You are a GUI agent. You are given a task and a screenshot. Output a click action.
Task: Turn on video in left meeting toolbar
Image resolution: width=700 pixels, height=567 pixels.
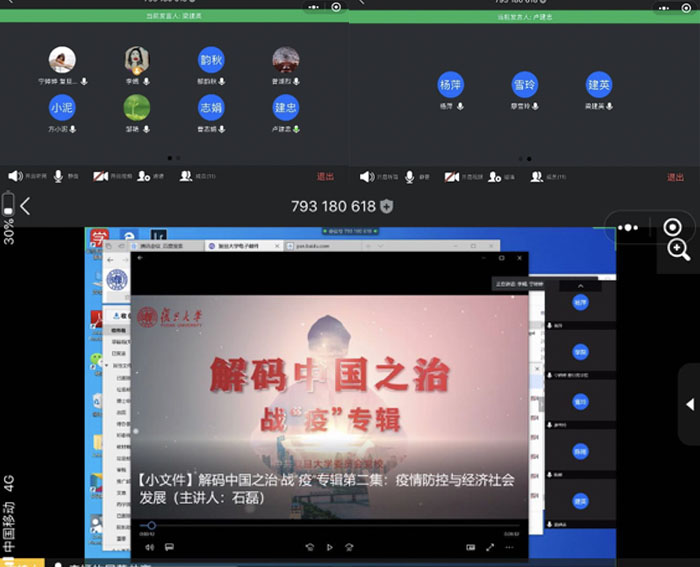(101, 176)
